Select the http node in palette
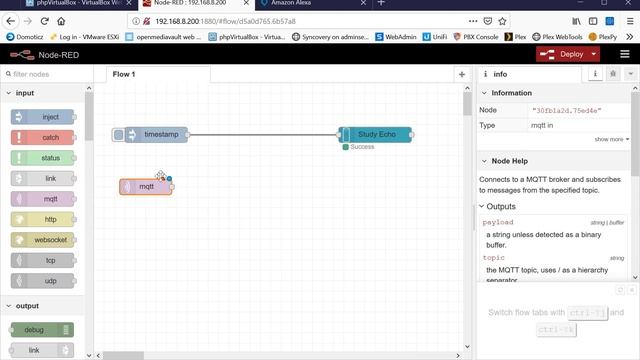The width and height of the screenshot is (640, 360). pyautogui.click(x=42, y=219)
